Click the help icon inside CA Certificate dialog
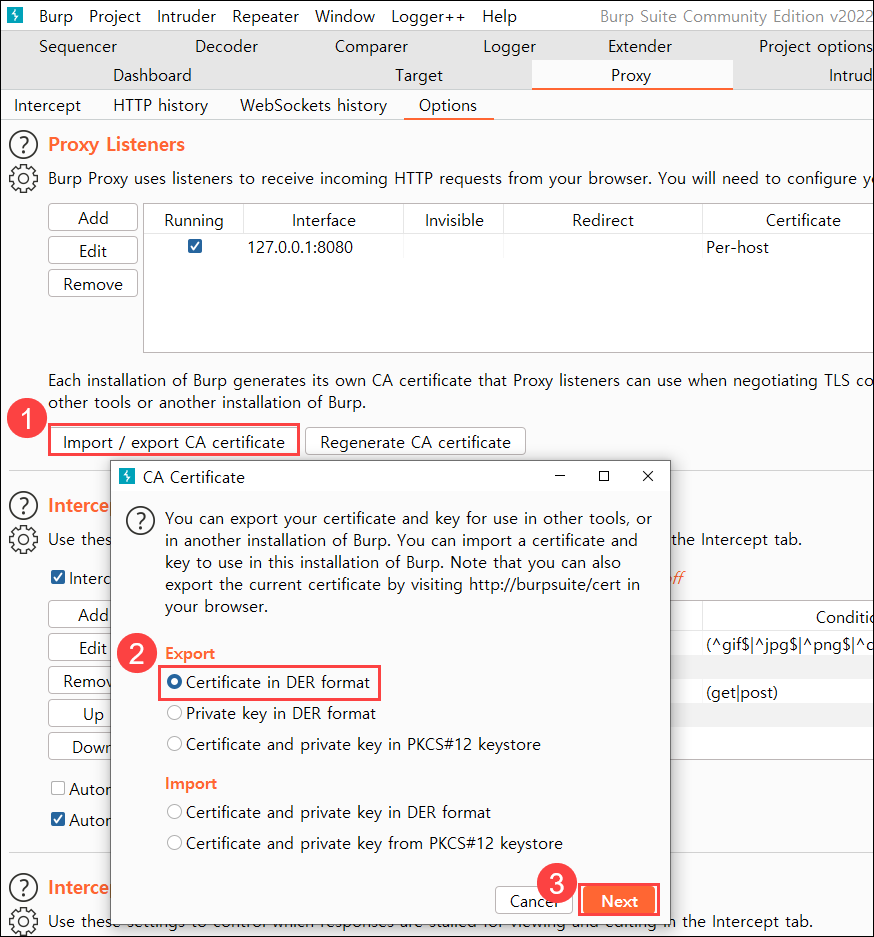The image size is (874, 937). point(140,520)
